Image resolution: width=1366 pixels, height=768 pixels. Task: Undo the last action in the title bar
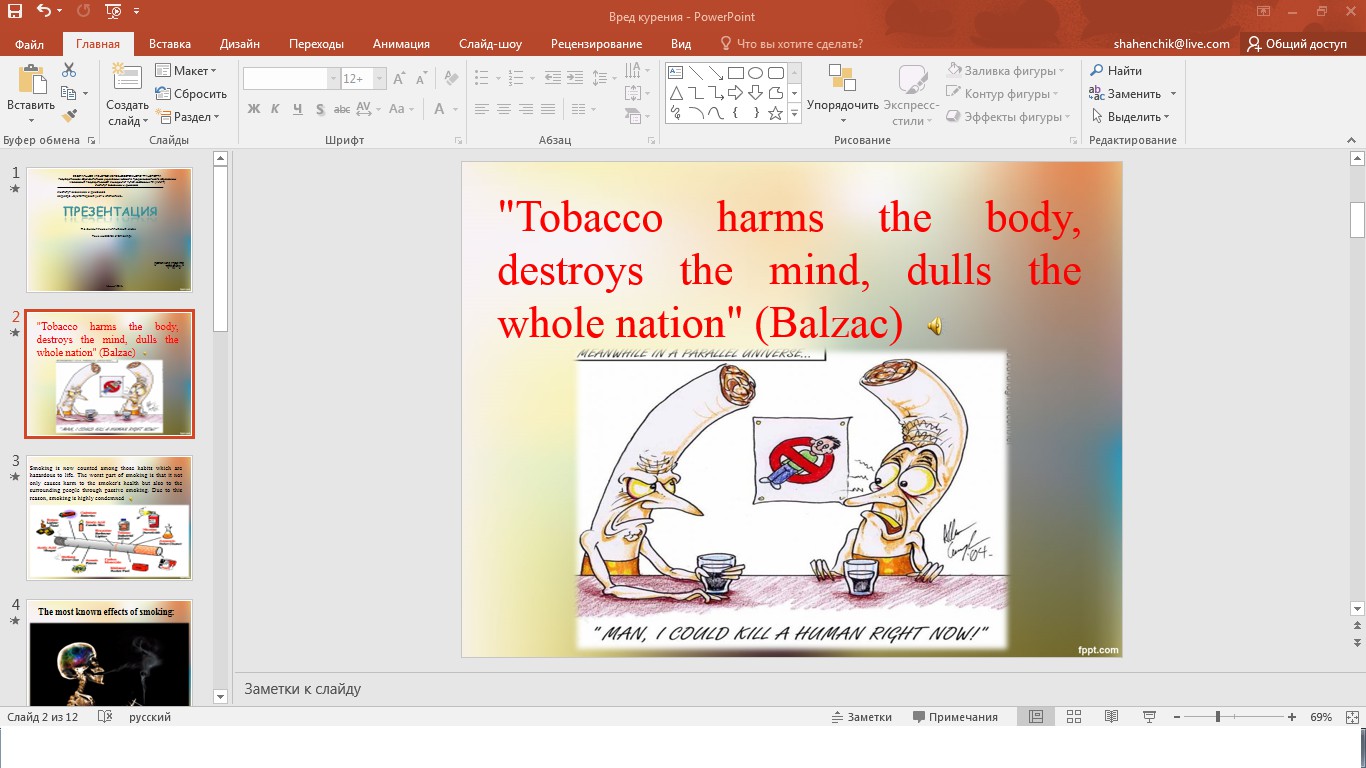pos(44,12)
